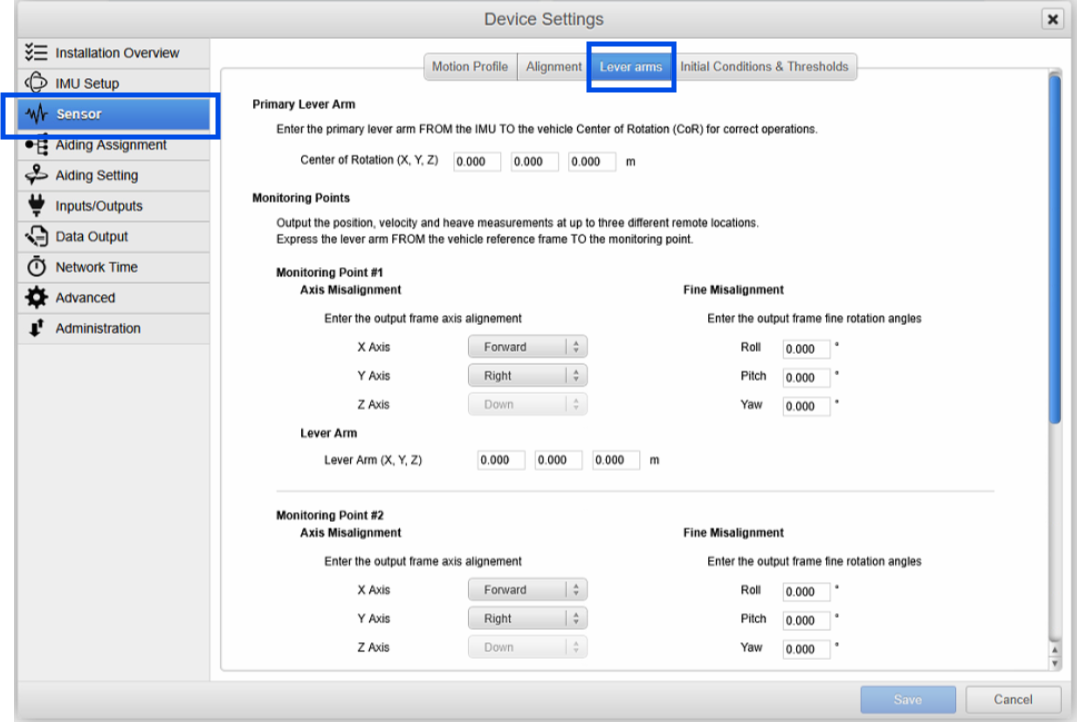The width and height of the screenshot is (1077, 722).
Task: Click the Cancel button
Action: (x=1012, y=699)
